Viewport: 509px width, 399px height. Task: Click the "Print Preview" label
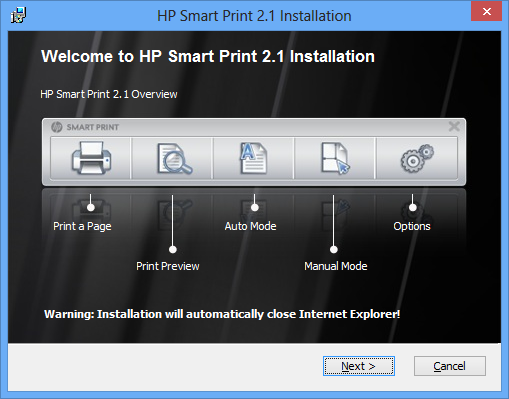pyautogui.click(x=168, y=266)
